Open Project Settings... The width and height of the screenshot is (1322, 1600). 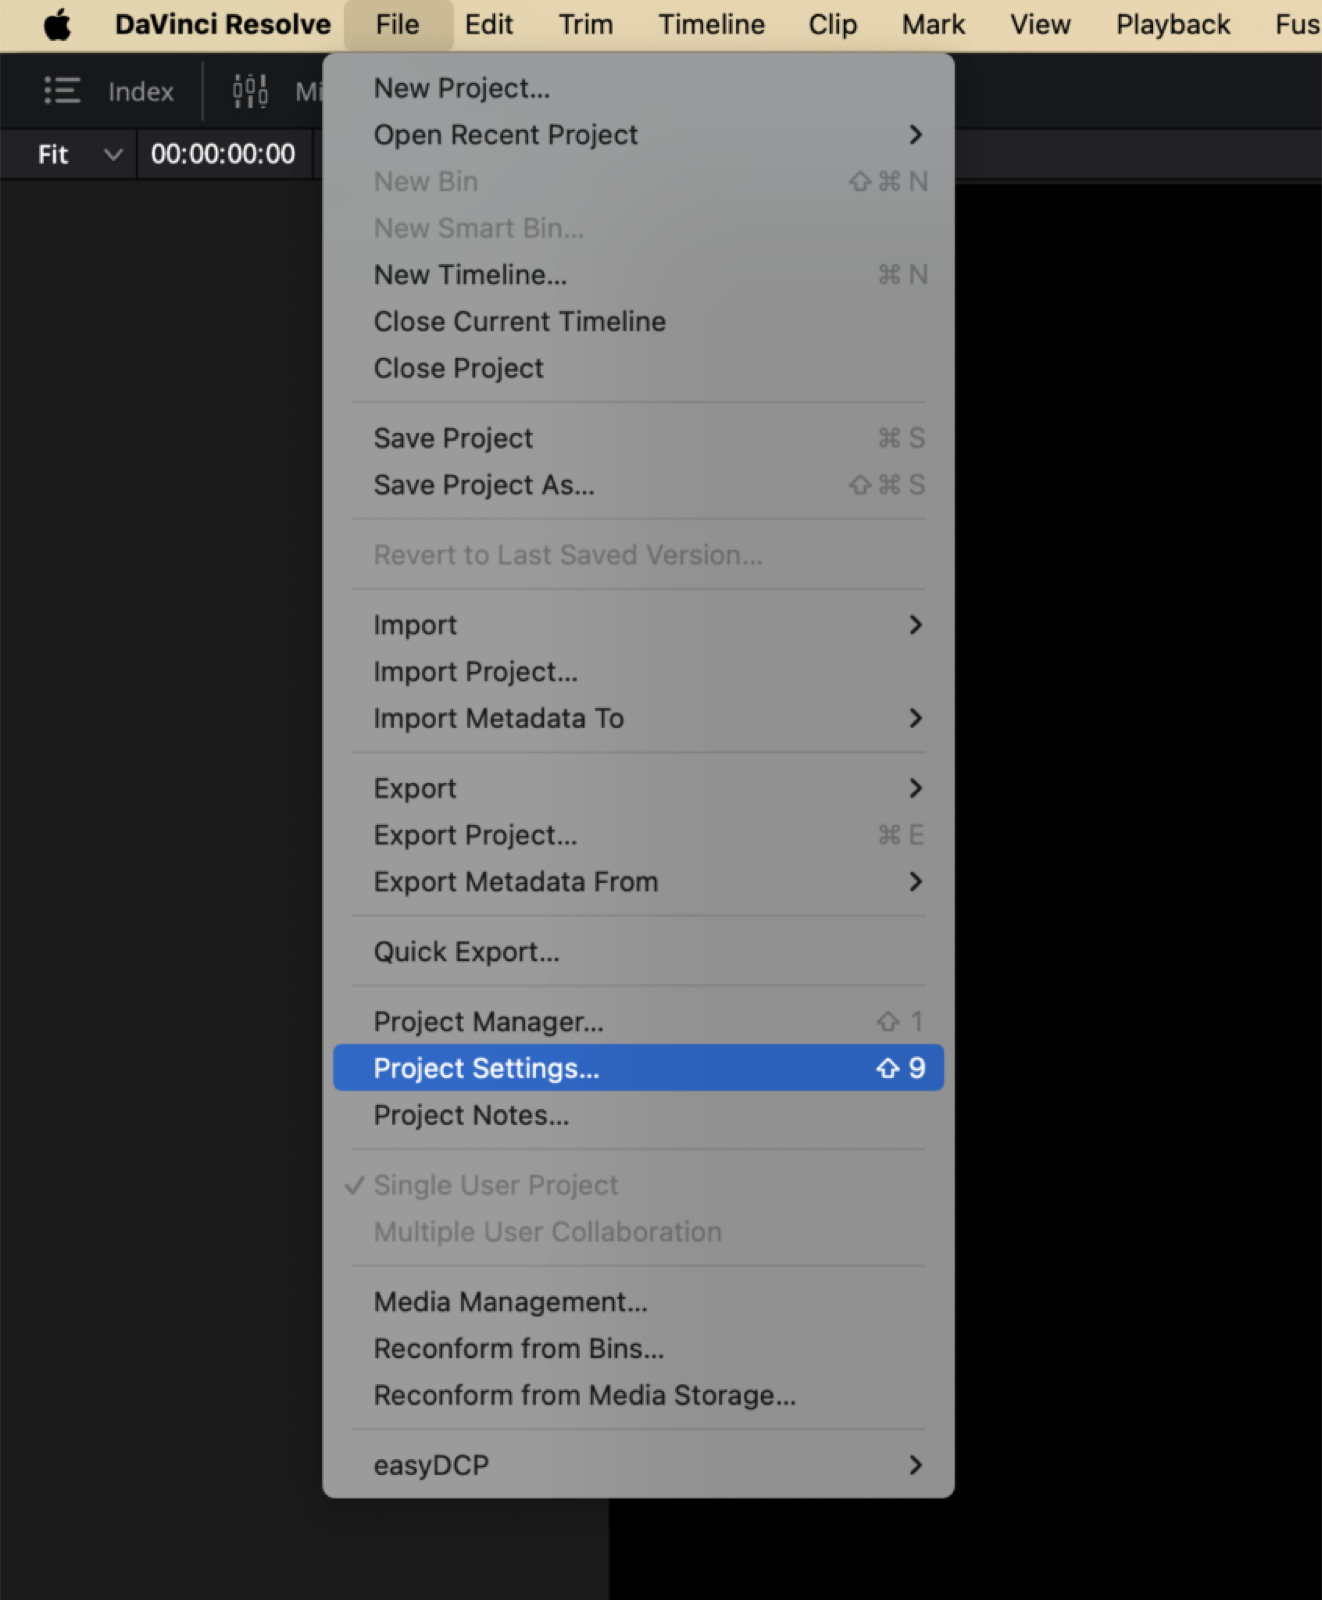pyautogui.click(x=638, y=1068)
